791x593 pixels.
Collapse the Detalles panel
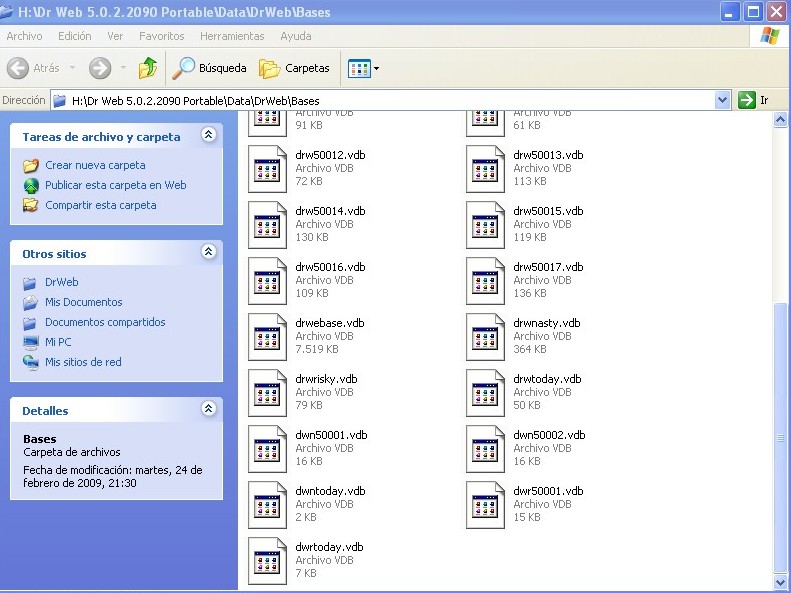208,409
